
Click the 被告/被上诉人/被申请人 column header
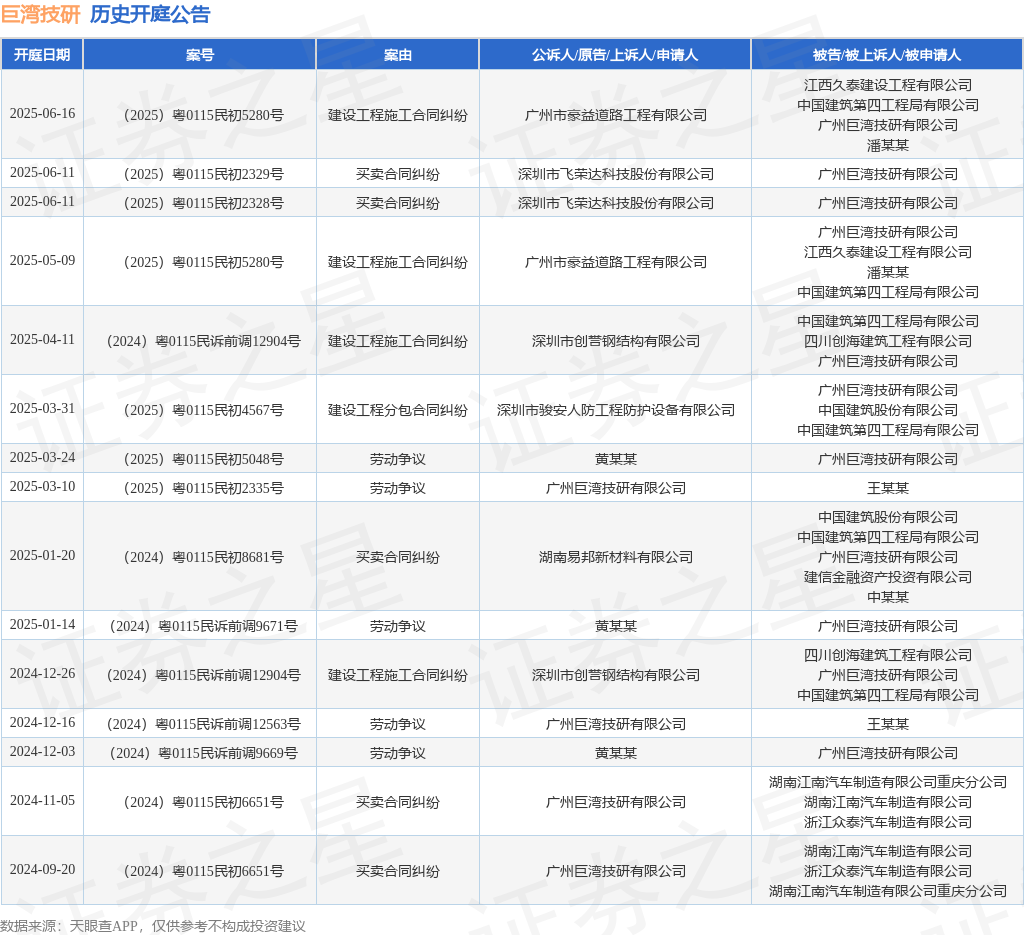tap(886, 55)
